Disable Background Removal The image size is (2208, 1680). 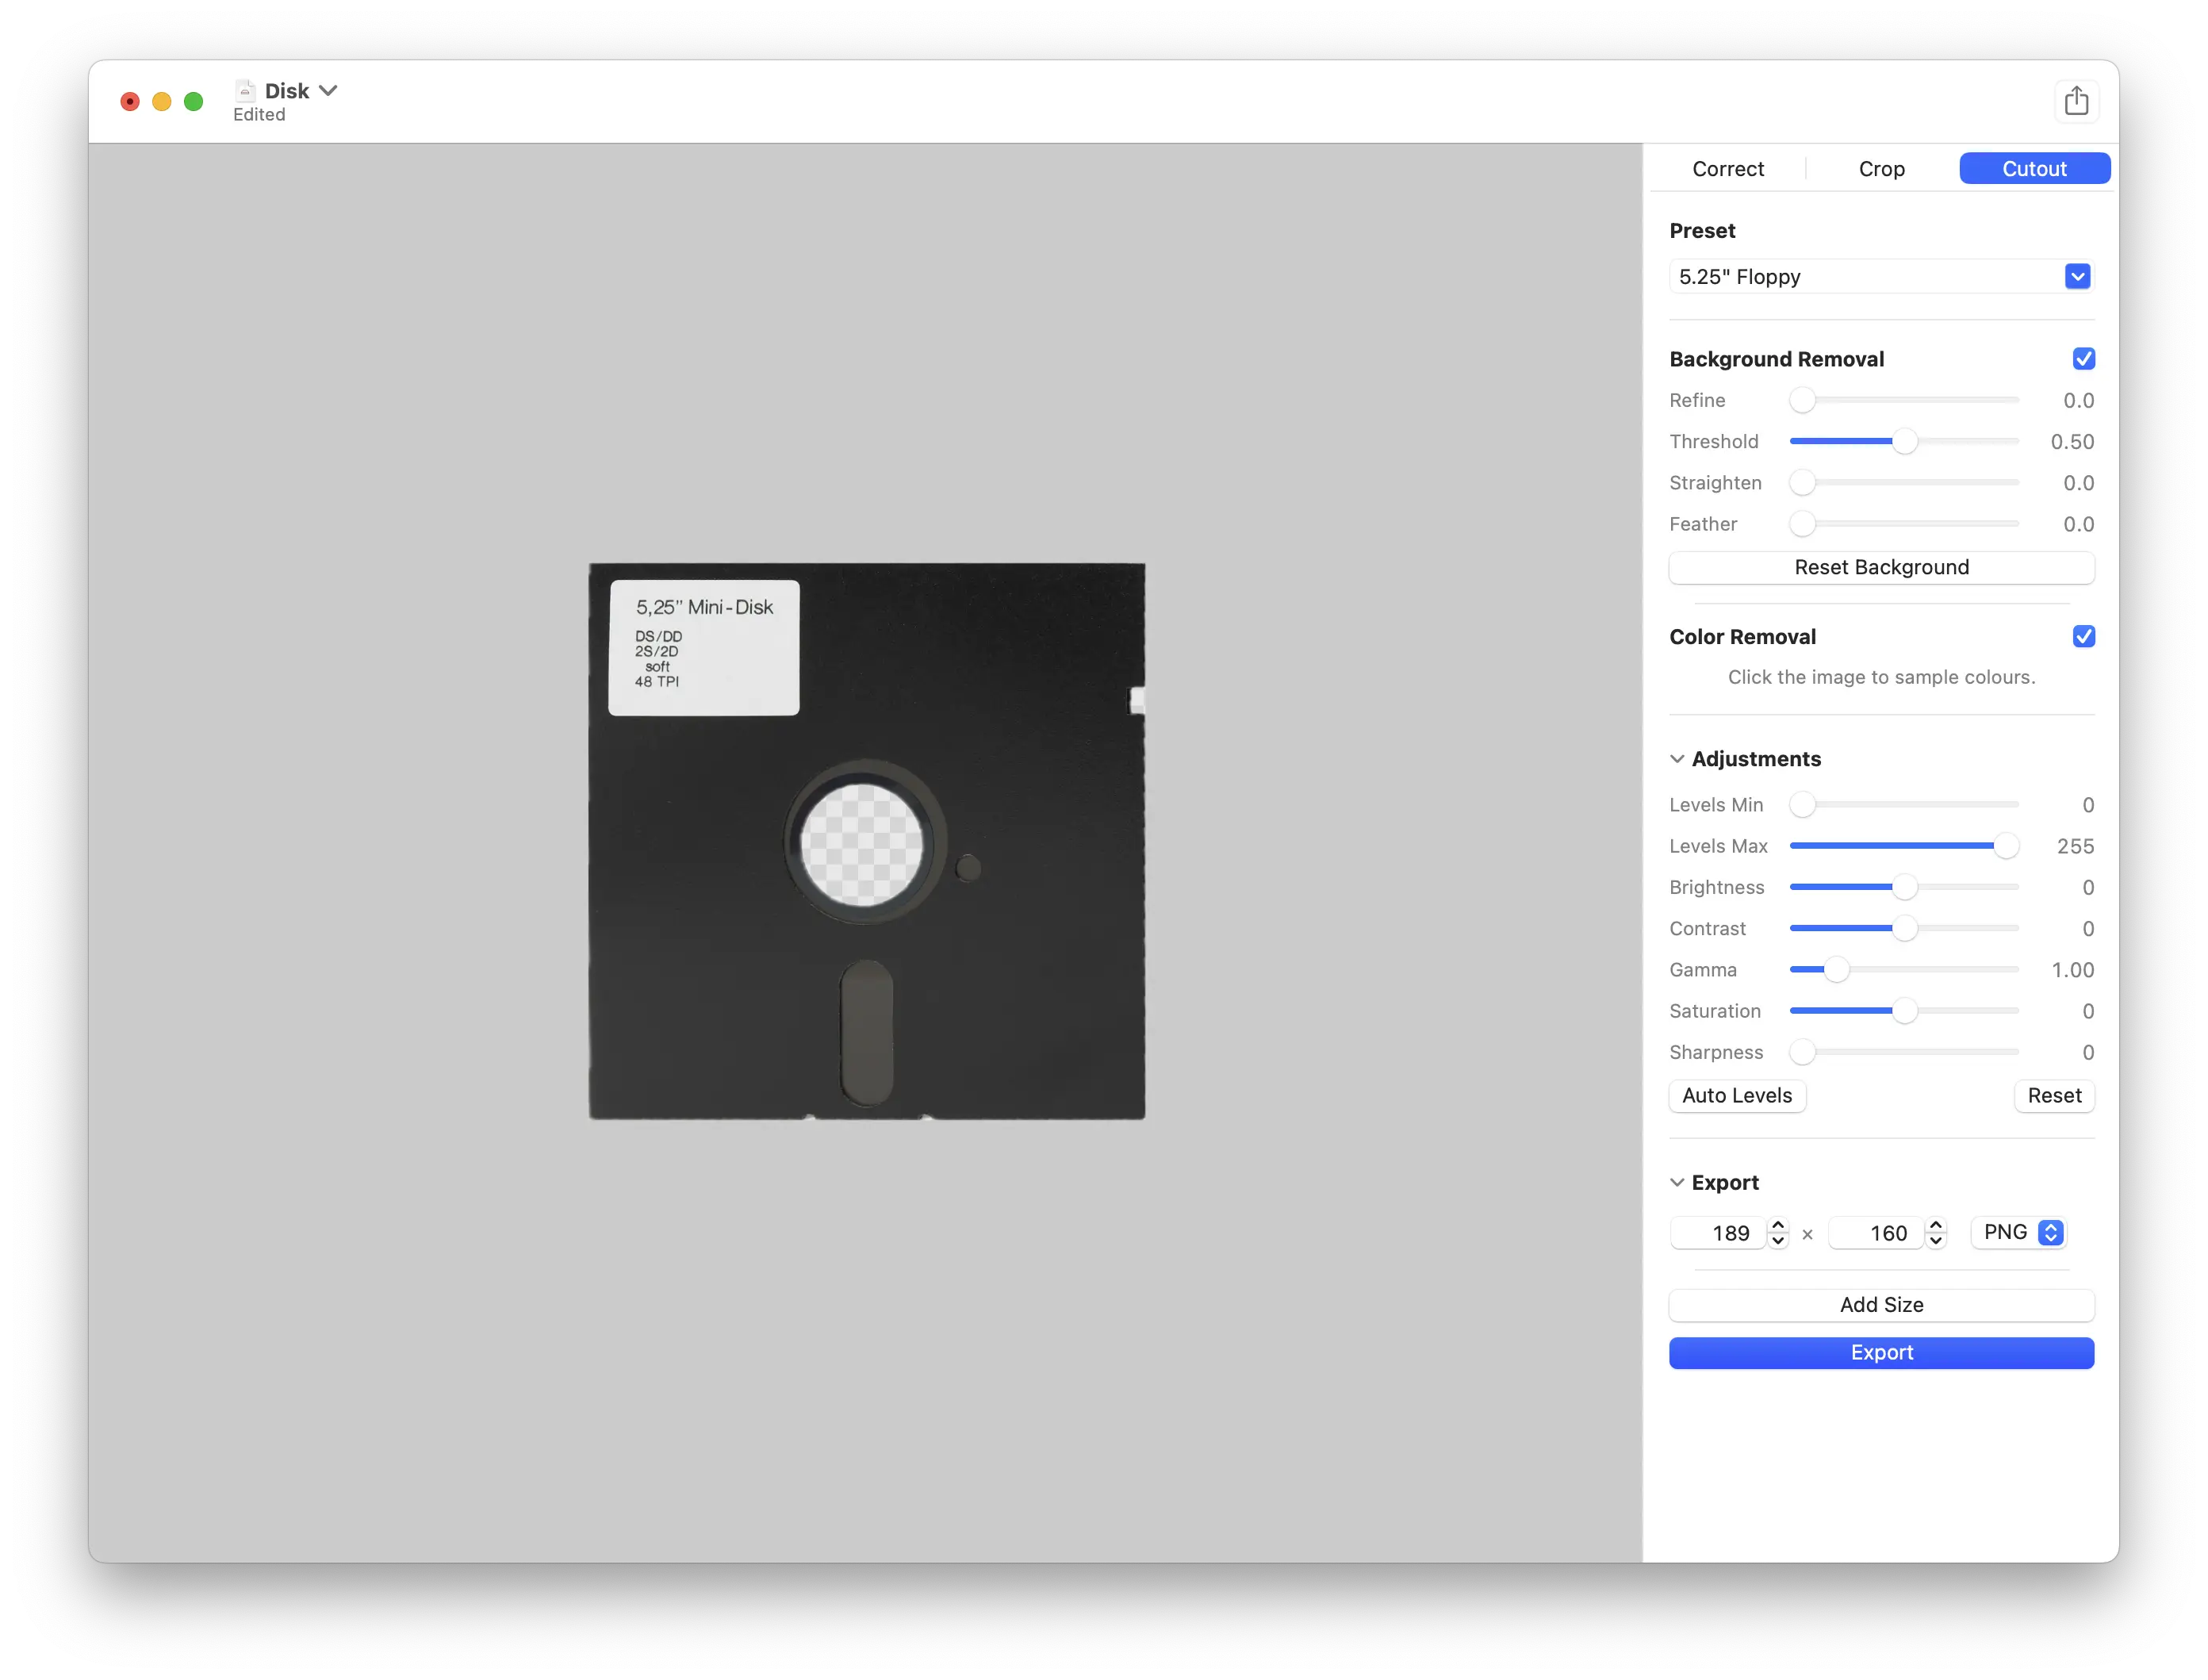pyautogui.click(x=2084, y=358)
